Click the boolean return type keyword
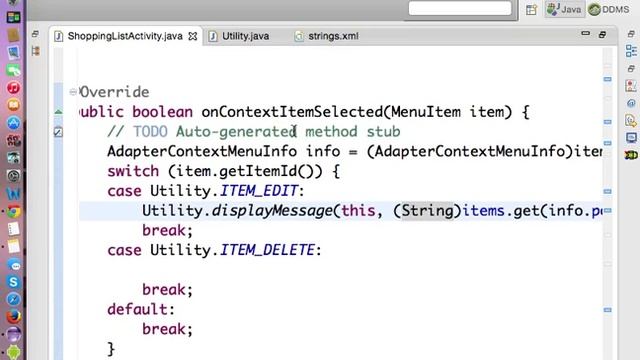640x360 pixels. 162,112
